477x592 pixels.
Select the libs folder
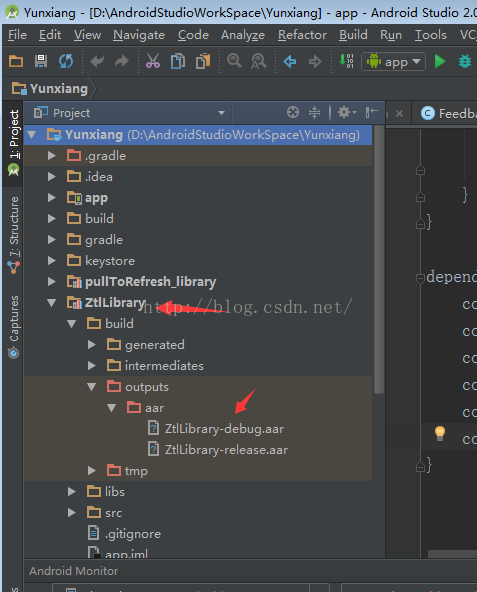[115, 492]
